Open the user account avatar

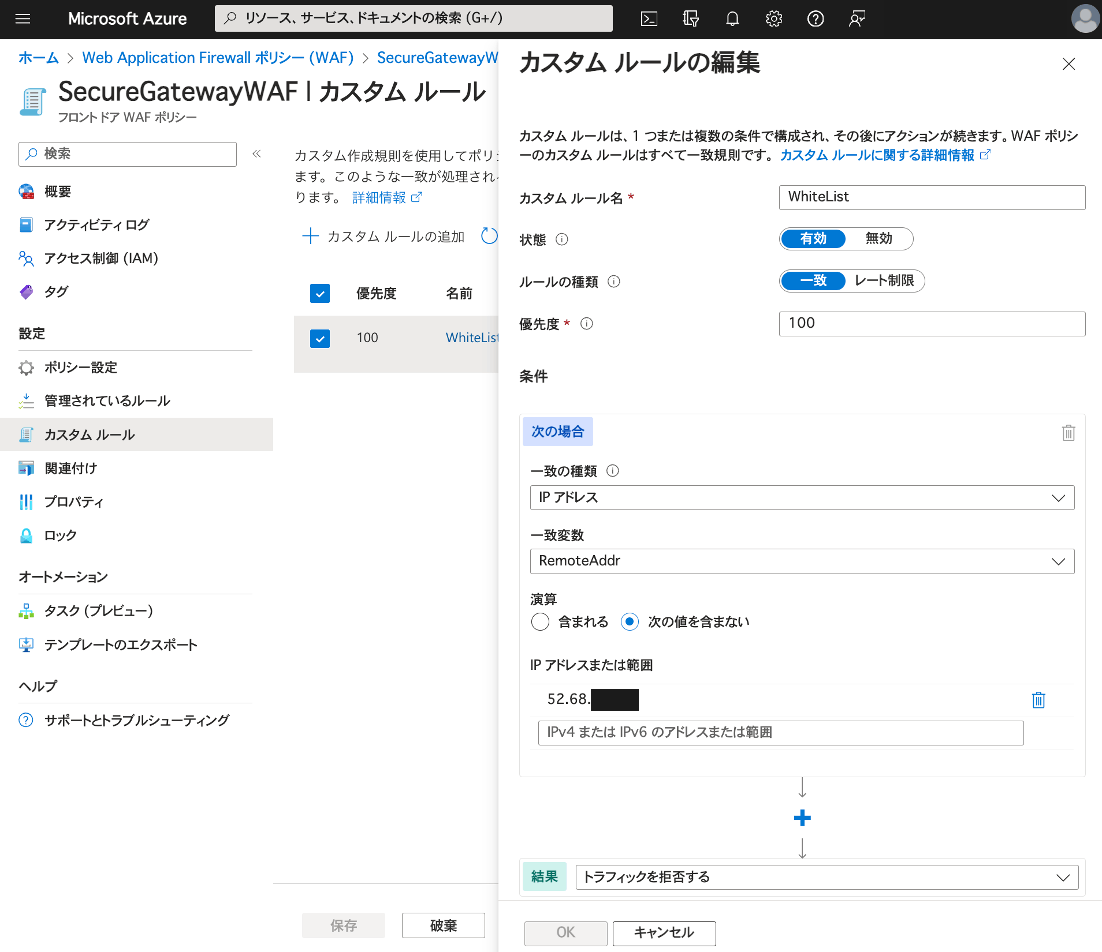tap(1085, 19)
